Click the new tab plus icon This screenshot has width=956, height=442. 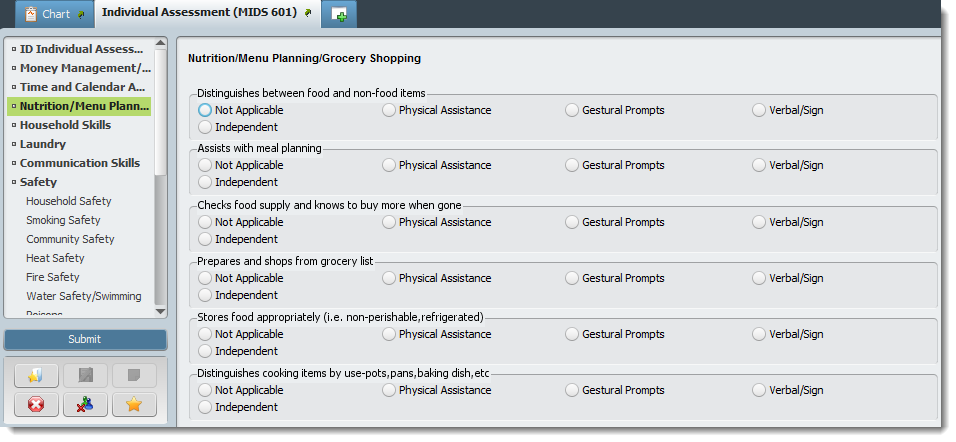(340, 15)
